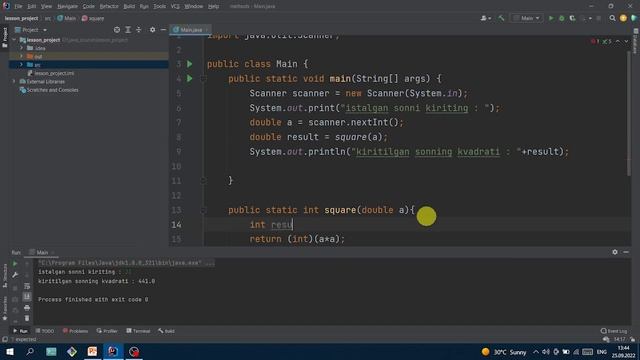
Task: Hide the Project panel with minus icon
Action: point(163,30)
